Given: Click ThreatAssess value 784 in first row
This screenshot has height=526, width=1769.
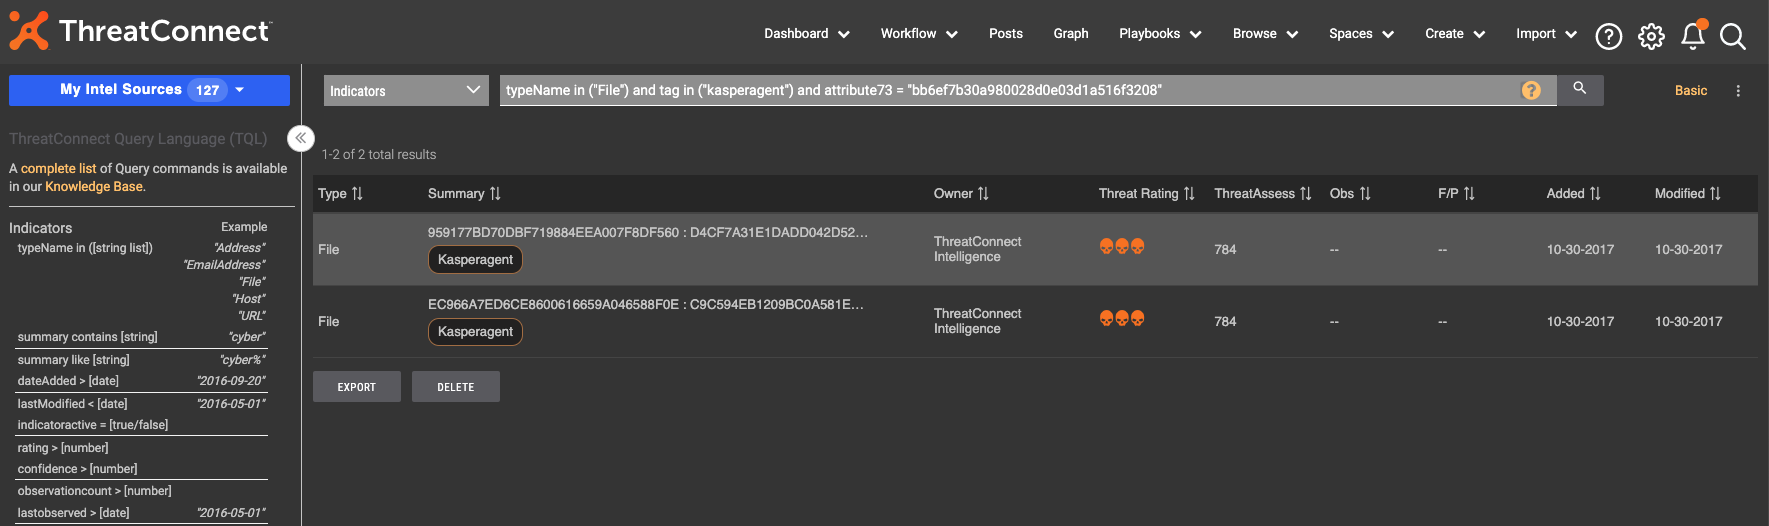Looking at the screenshot, I should (x=1225, y=250).
